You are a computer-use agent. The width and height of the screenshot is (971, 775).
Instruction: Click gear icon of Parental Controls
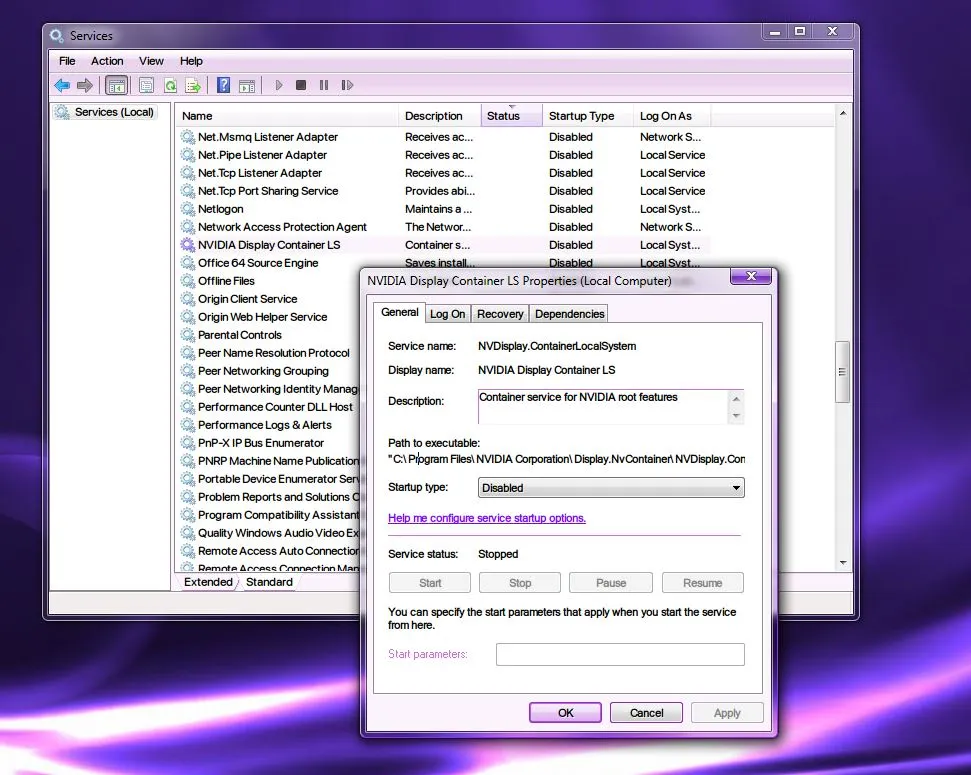[188, 335]
